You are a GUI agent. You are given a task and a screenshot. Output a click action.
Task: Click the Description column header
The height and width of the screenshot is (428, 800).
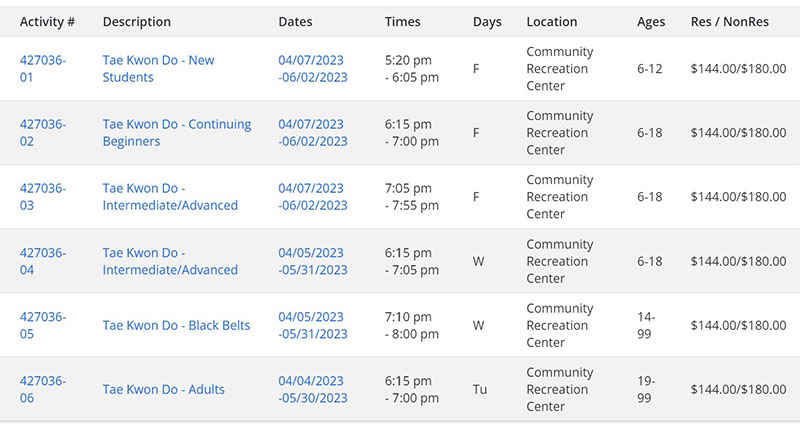point(136,21)
